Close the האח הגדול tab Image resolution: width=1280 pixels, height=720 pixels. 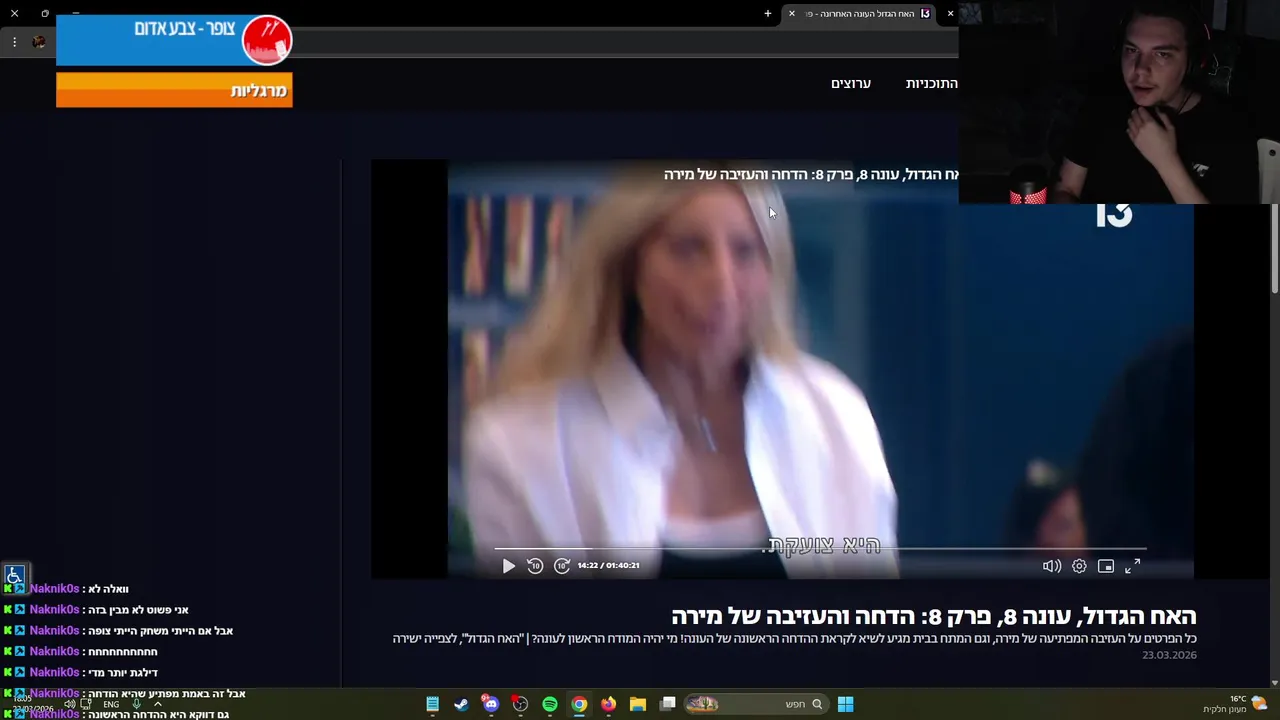(x=792, y=14)
